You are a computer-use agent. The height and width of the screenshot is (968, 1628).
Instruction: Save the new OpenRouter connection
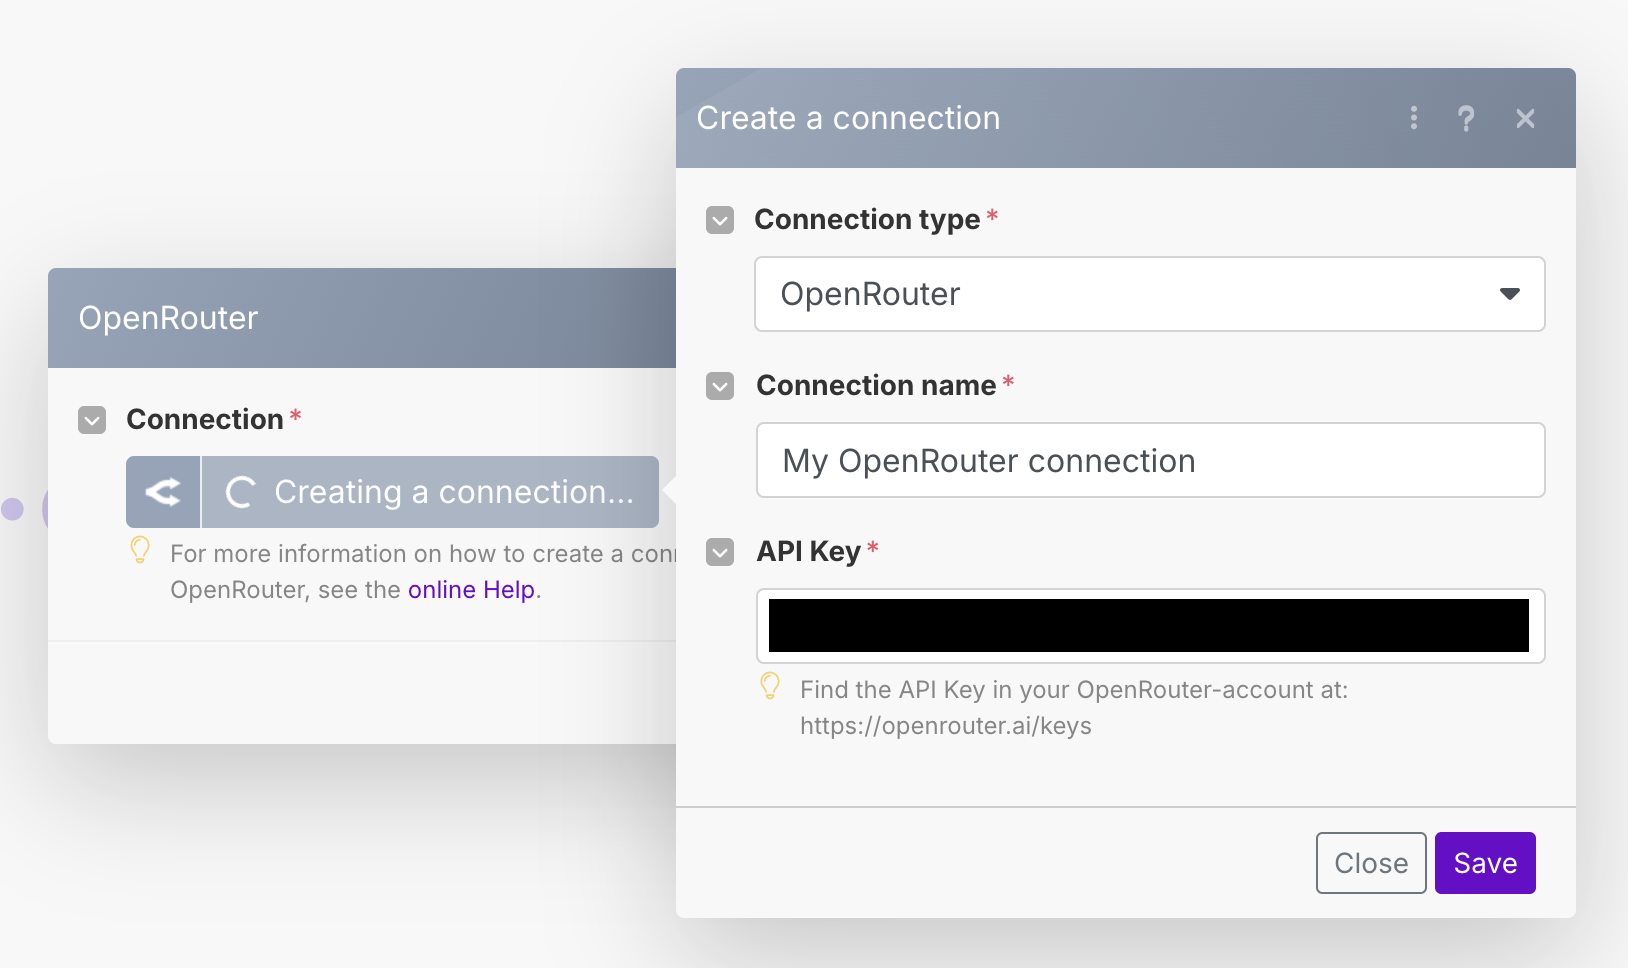pos(1483,862)
